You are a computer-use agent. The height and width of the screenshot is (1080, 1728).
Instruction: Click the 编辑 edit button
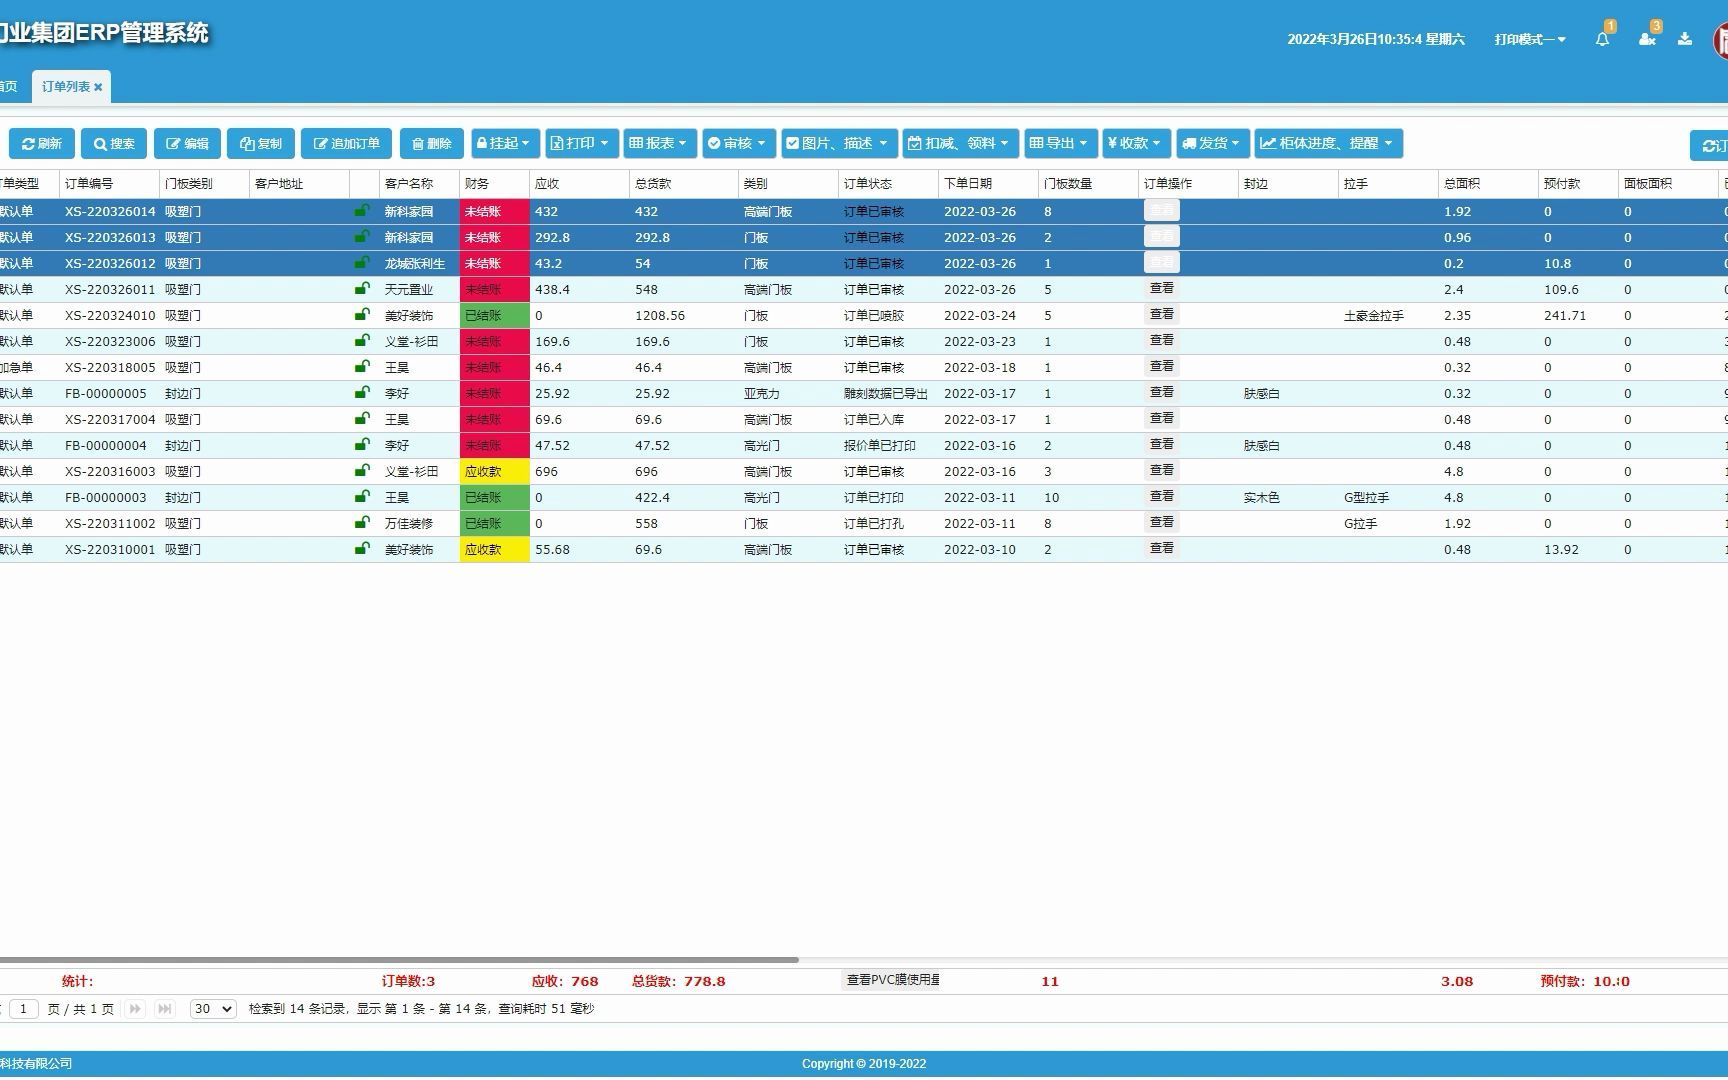click(x=187, y=143)
